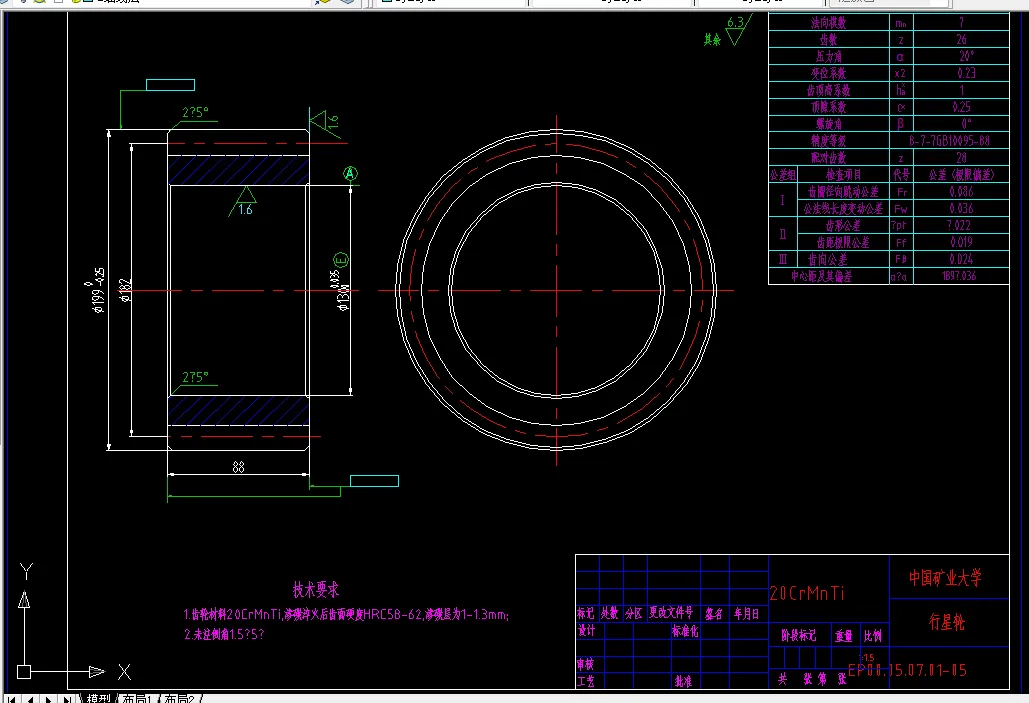Select the circled datum A marker

tap(351, 173)
